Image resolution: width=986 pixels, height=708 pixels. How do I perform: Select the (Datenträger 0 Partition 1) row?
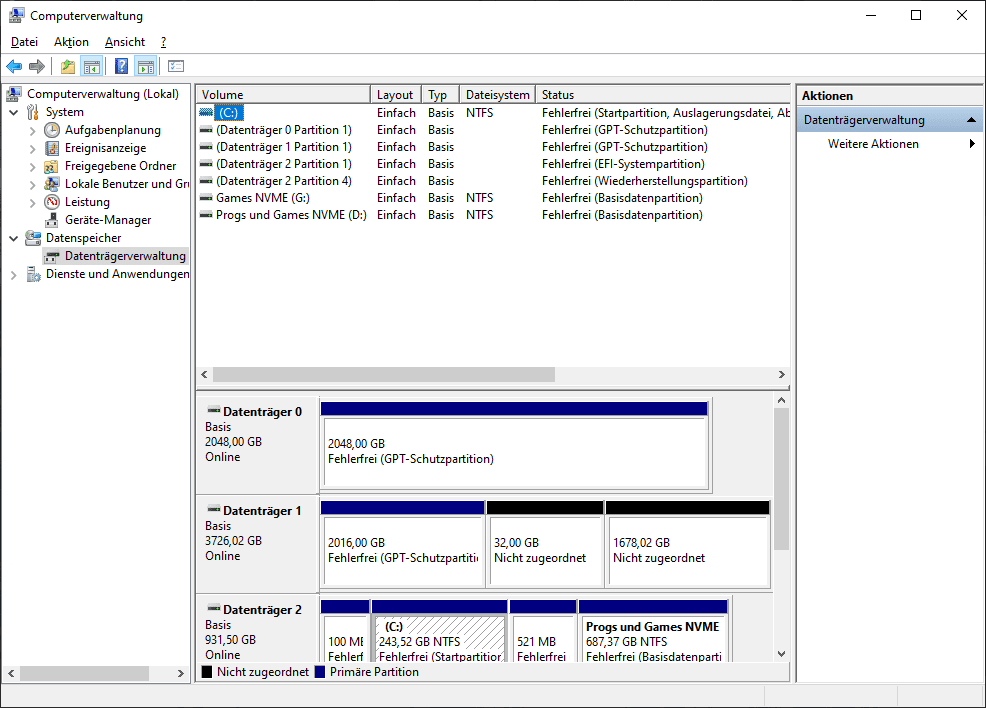coord(493,130)
